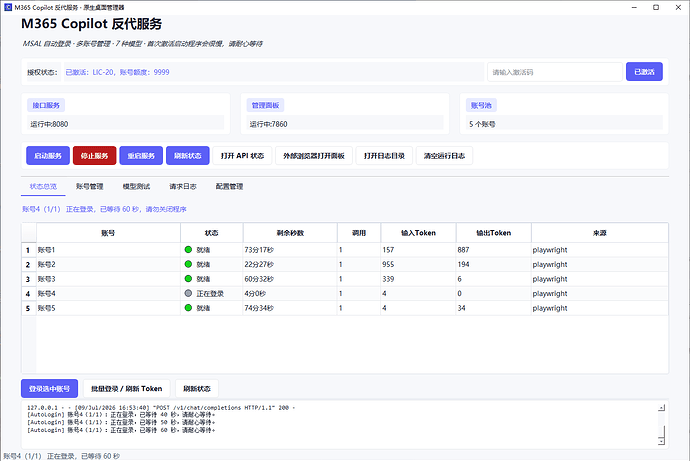Select the 账号2 cell
Image resolution: width=690 pixels, height=461 pixels.
(x=108, y=264)
